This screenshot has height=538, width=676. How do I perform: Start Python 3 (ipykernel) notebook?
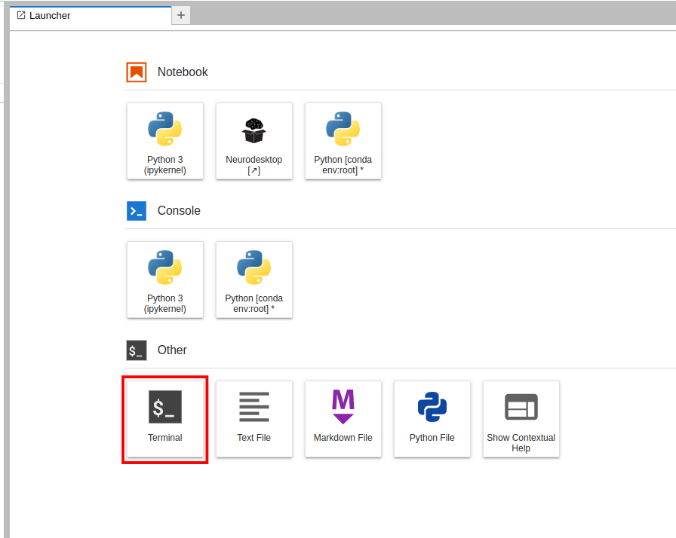click(x=165, y=140)
